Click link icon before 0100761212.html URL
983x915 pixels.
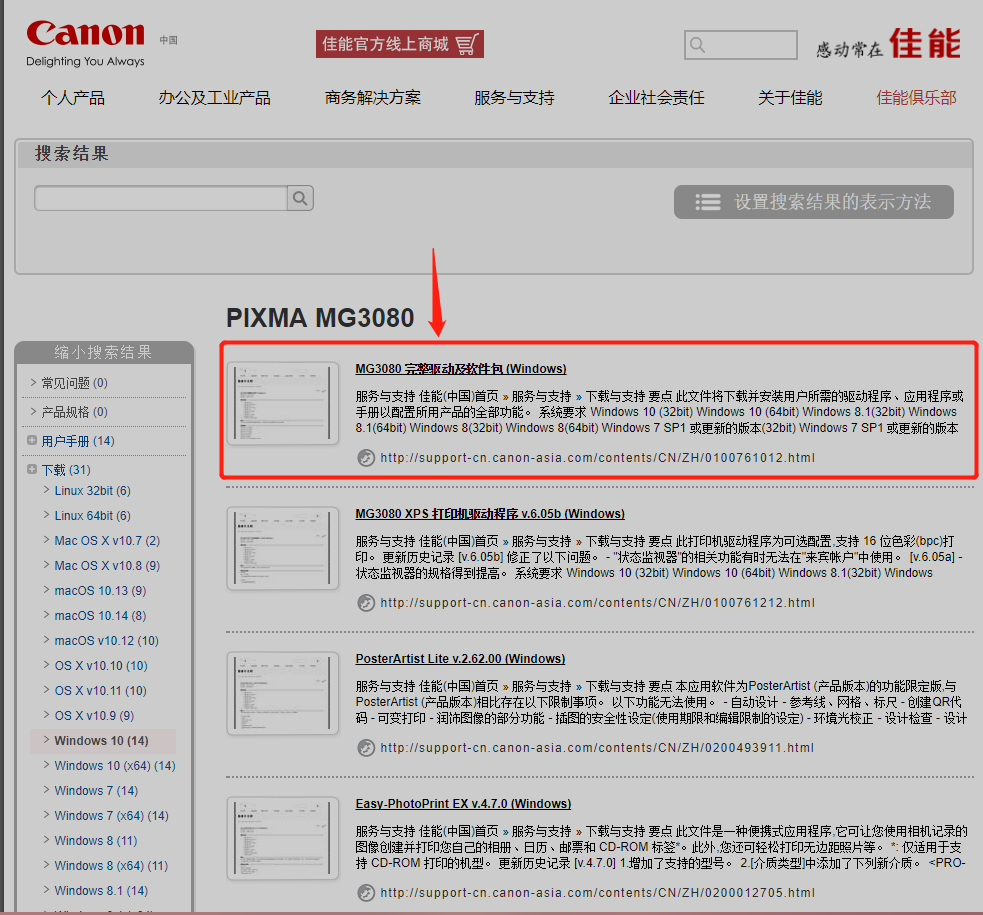(x=366, y=603)
